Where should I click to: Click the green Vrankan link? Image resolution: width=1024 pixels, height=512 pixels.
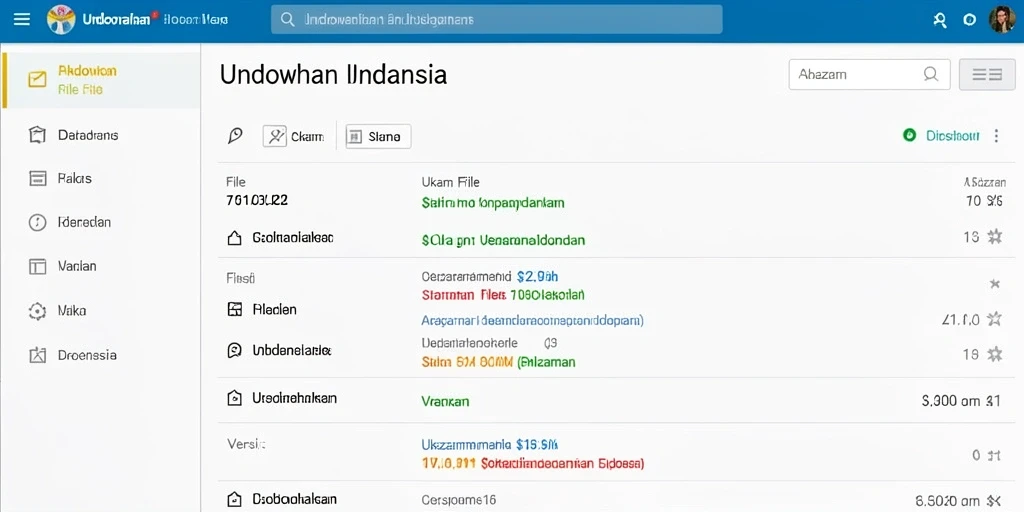(445, 402)
